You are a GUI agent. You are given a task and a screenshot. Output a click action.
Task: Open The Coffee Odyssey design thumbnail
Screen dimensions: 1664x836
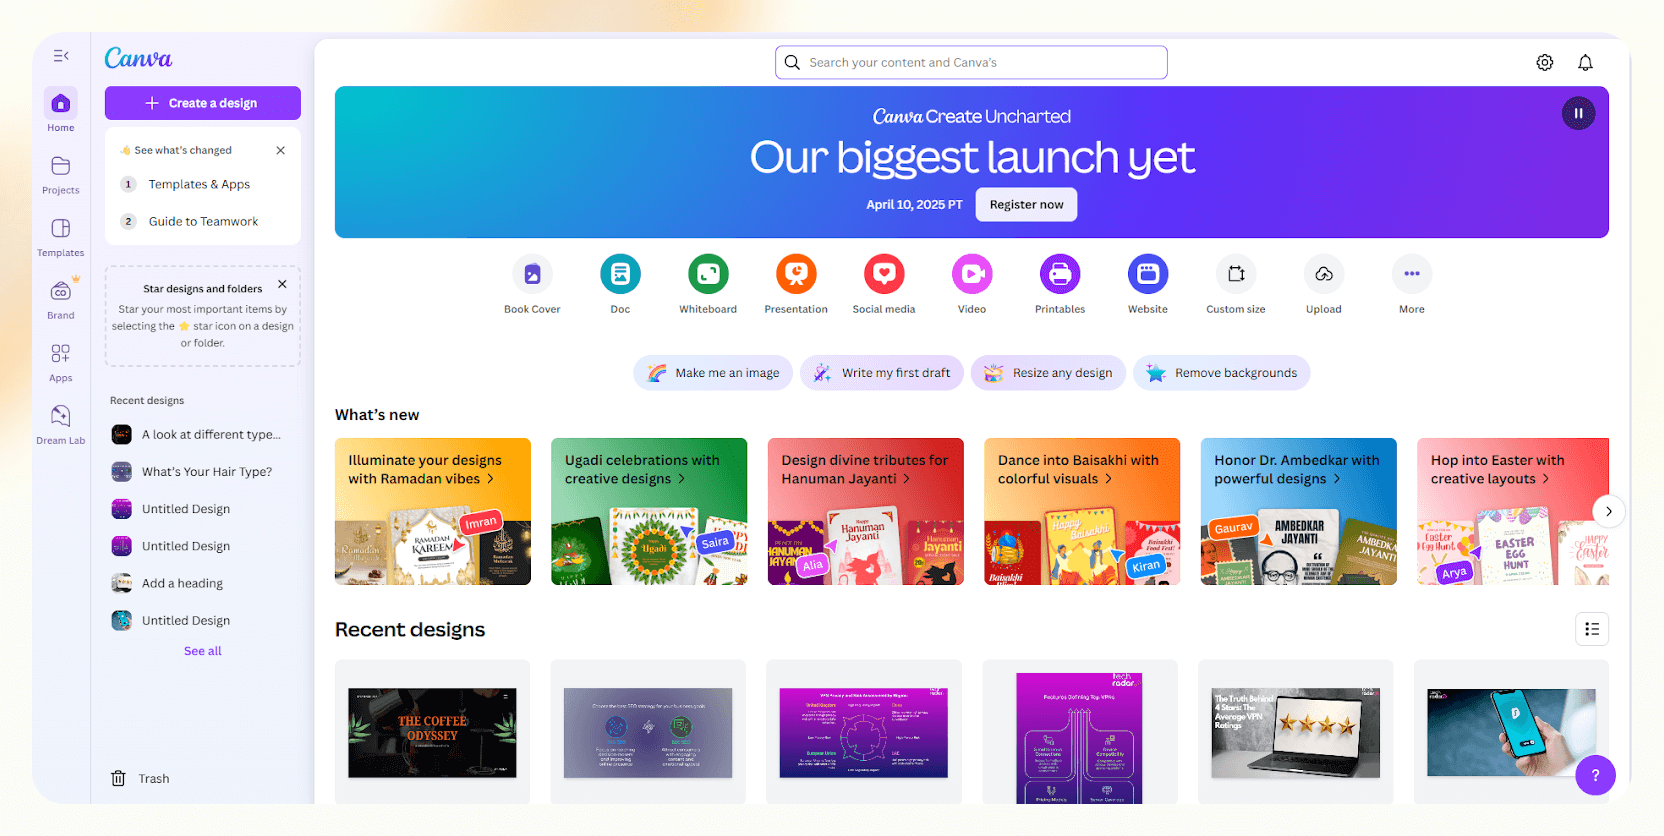click(x=432, y=733)
